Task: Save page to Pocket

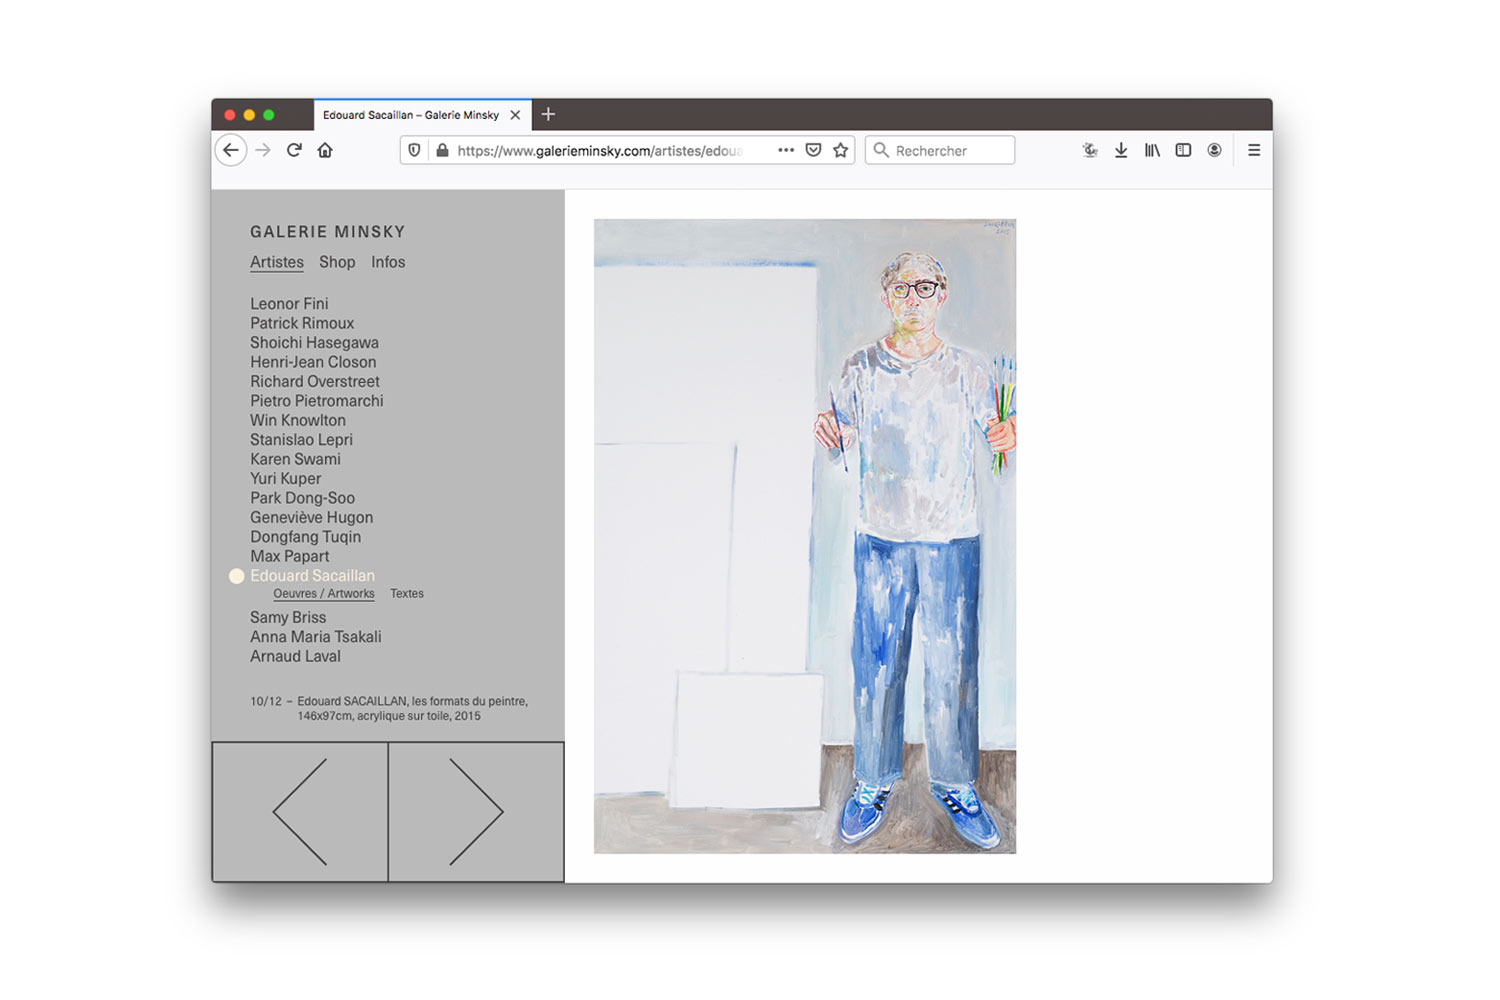Action: click(813, 150)
